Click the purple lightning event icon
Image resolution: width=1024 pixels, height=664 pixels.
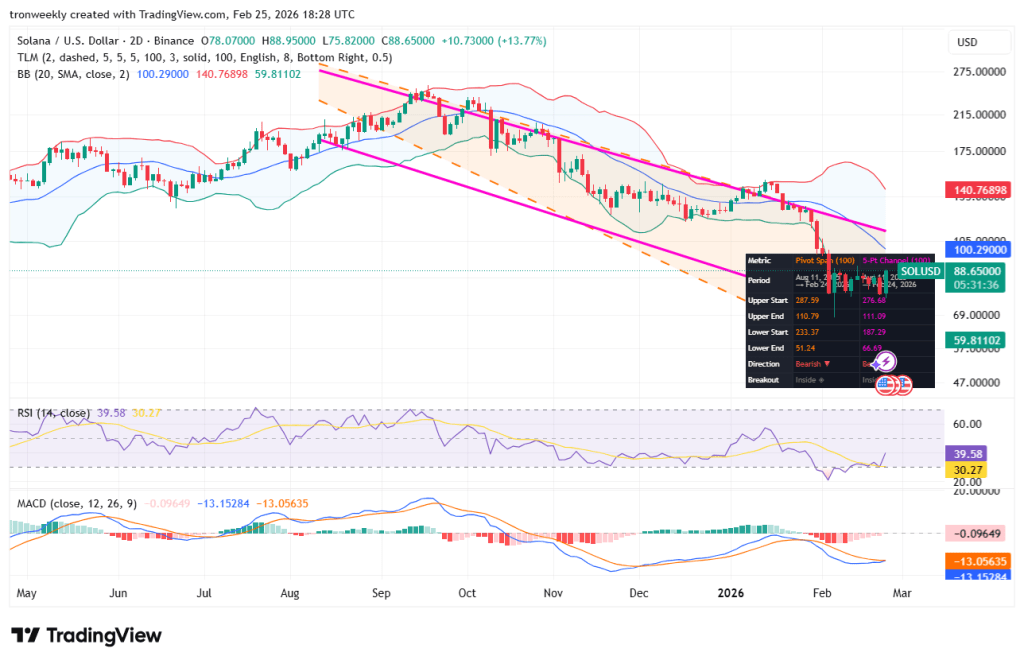885,361
